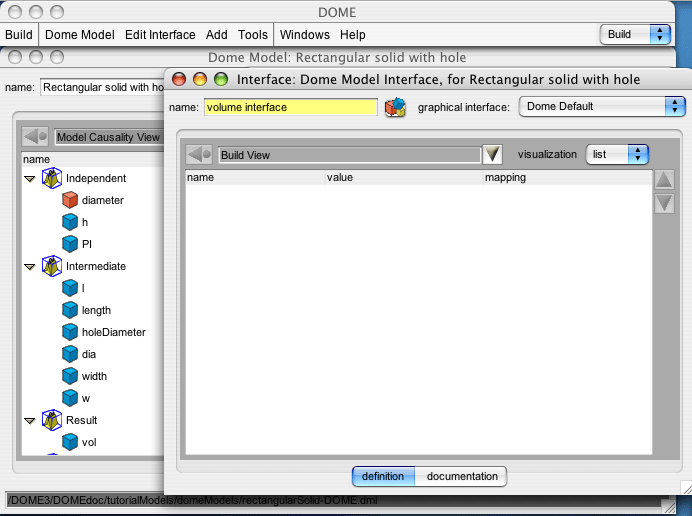692x516 pixels.
Task: Click the back arrow in Build View bar
Action: [199, 155]
